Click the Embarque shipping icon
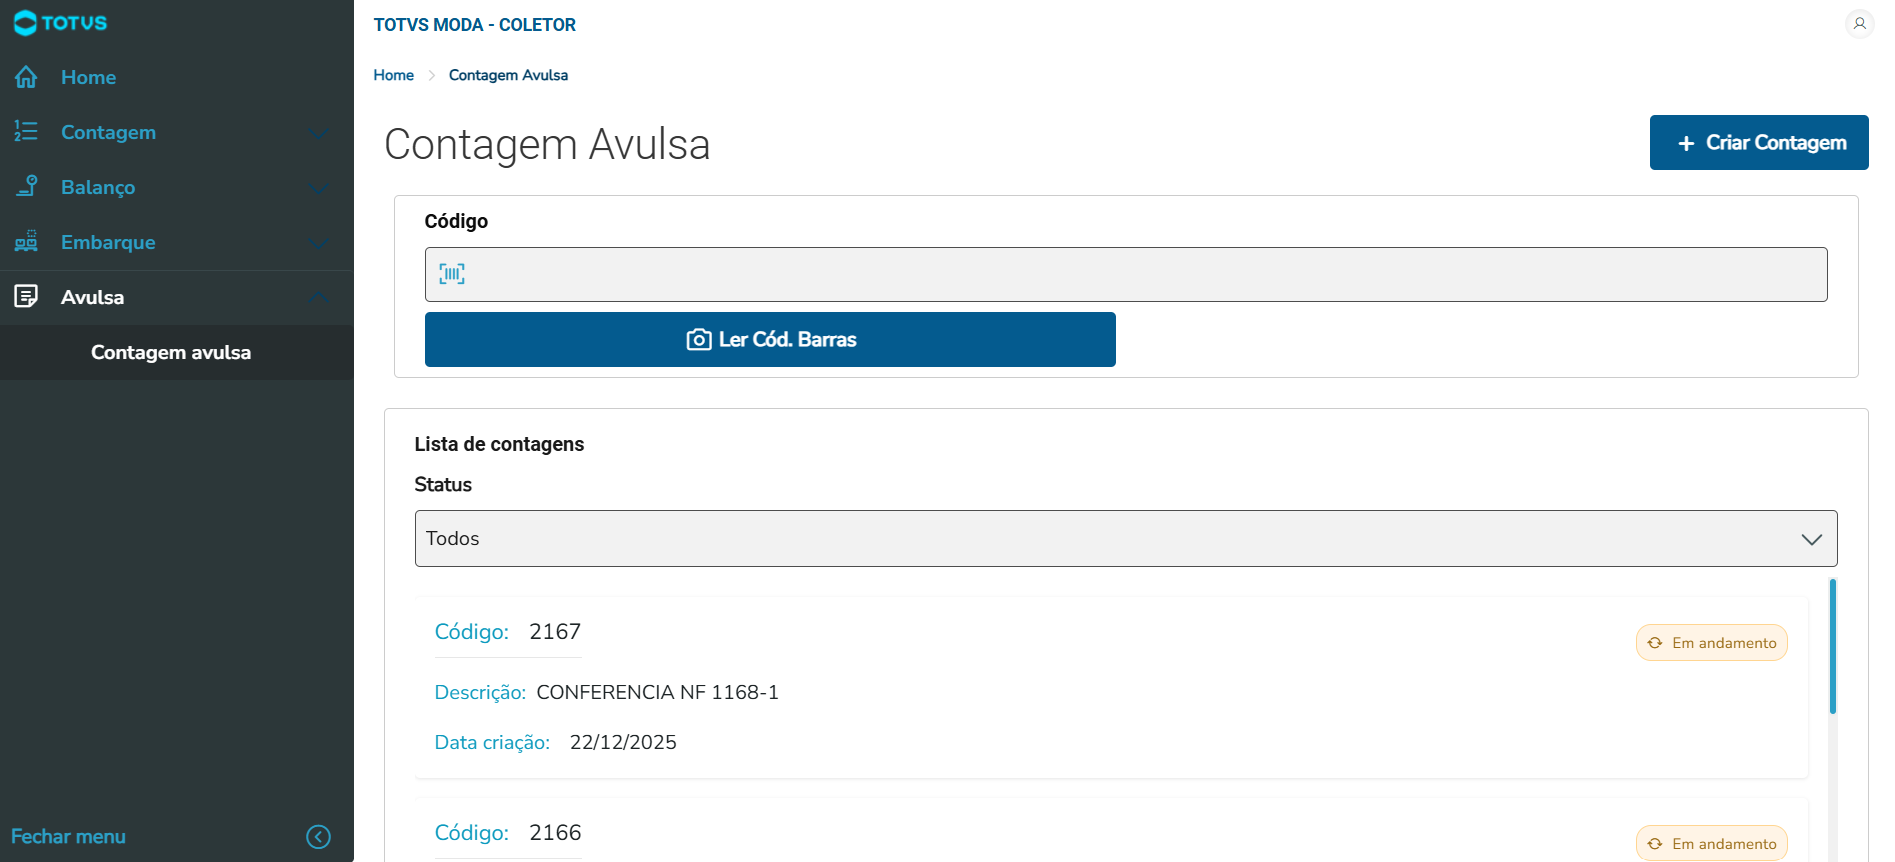Image resolution: width=1895 pixels, height=862 pixels. point(26,242)
